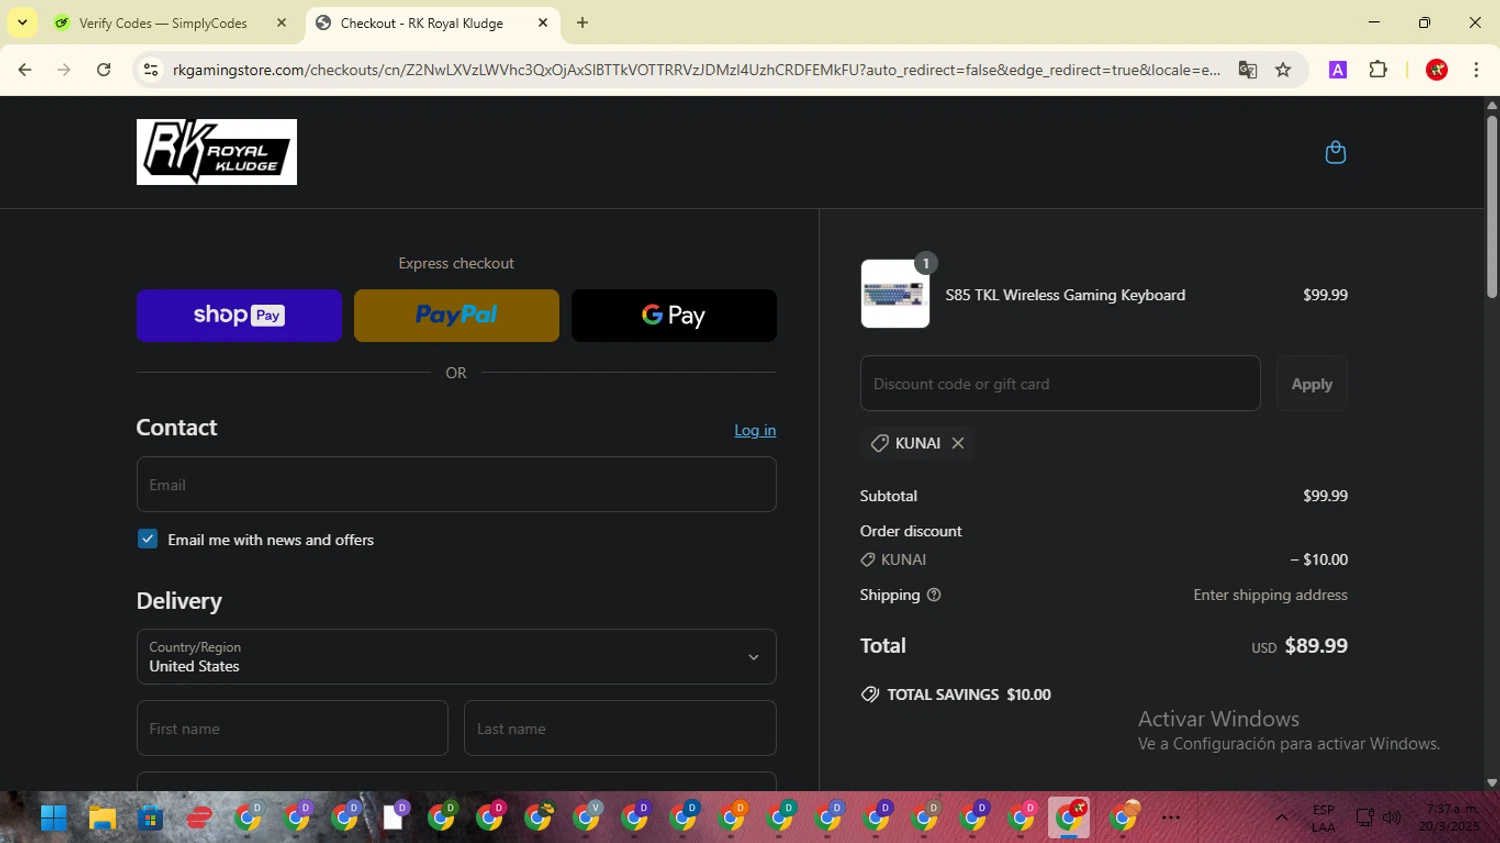Click the browser back arrow
This screenshot has width=1500, height=843.
pyautogui.click(x=25, y=70)
